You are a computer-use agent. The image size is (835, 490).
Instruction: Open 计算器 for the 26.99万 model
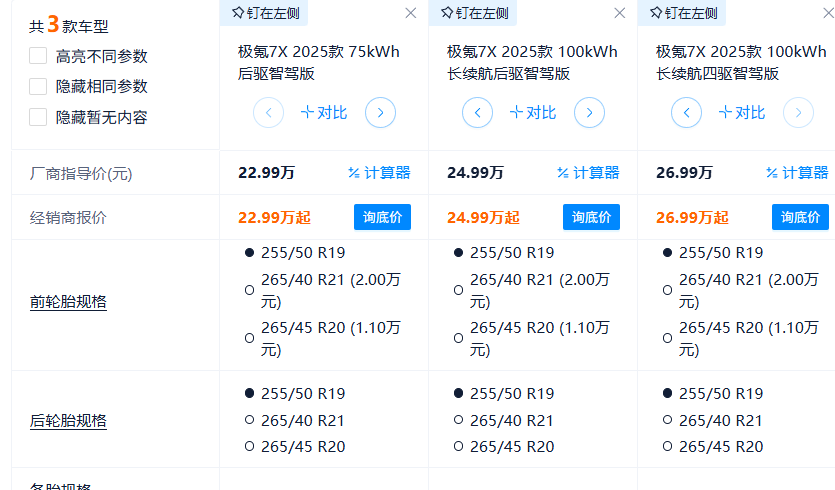[x=797, y=173]
